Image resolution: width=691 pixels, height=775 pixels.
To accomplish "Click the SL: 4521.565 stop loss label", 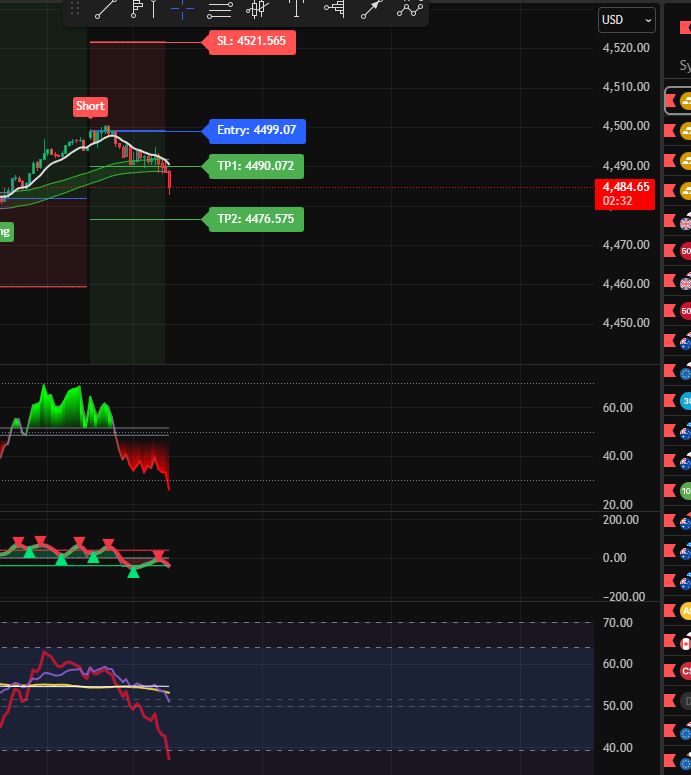I will point(251,42).
